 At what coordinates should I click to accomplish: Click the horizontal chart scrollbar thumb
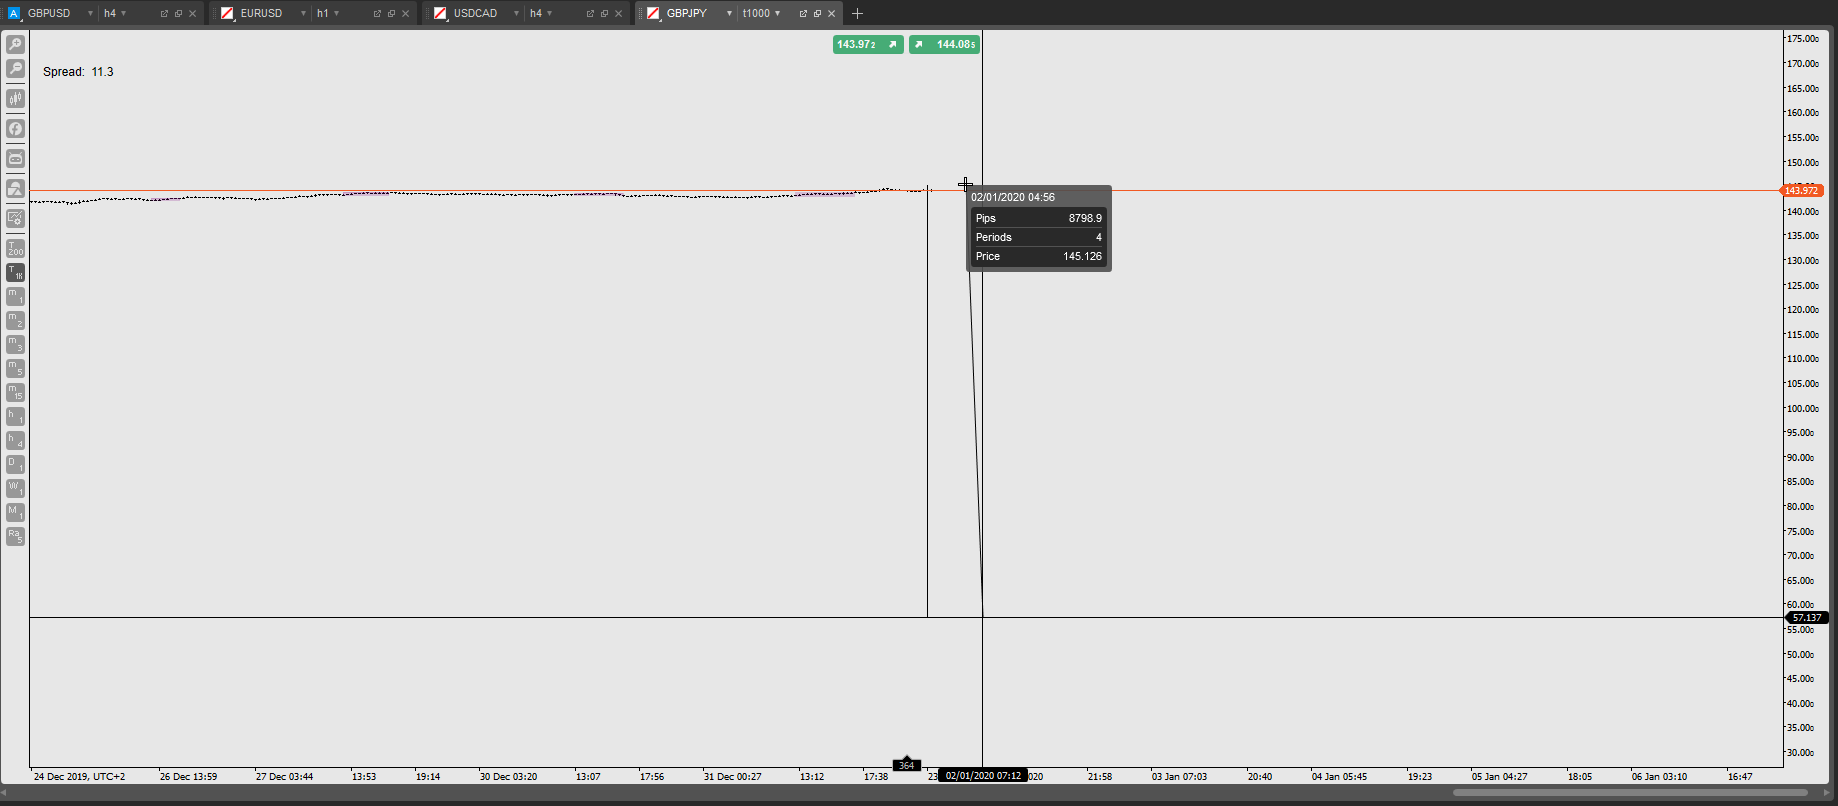[1630, 793]
